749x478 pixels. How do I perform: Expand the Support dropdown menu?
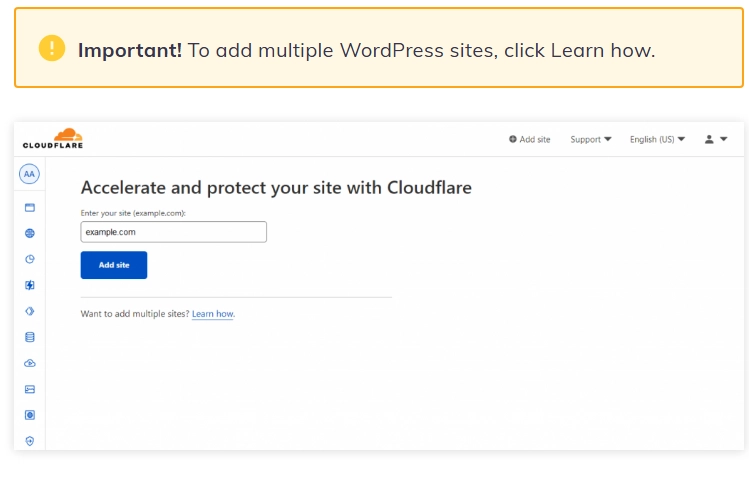click(x=590, y=139)
